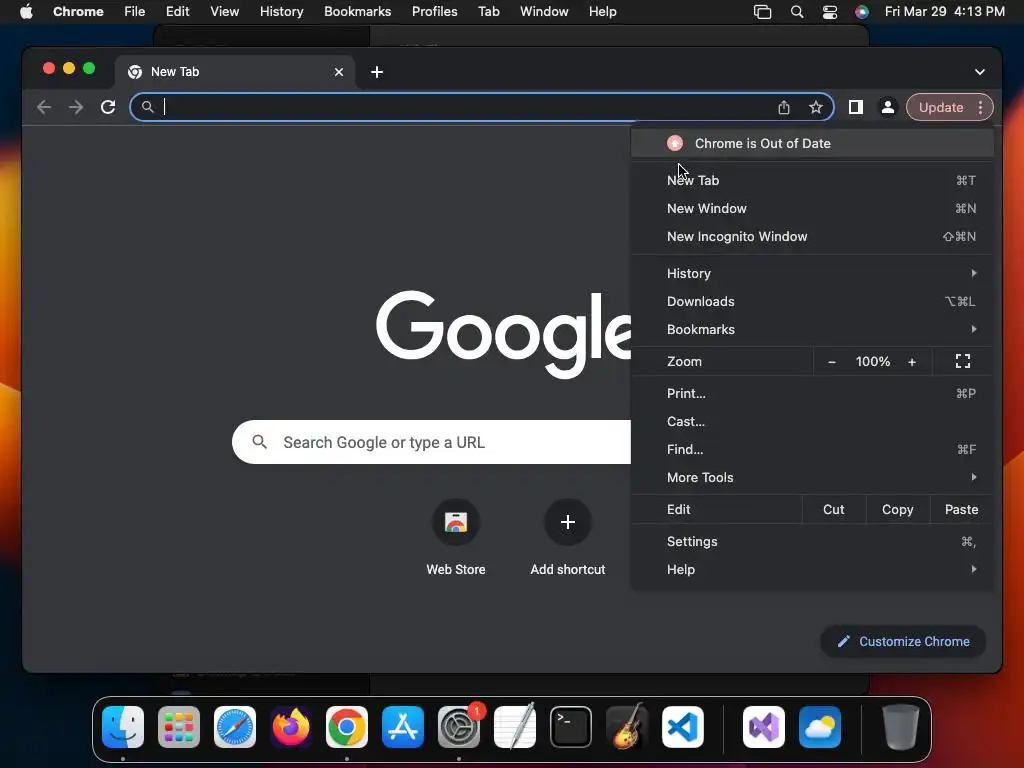Open Control Center icon

pos(829,12)
